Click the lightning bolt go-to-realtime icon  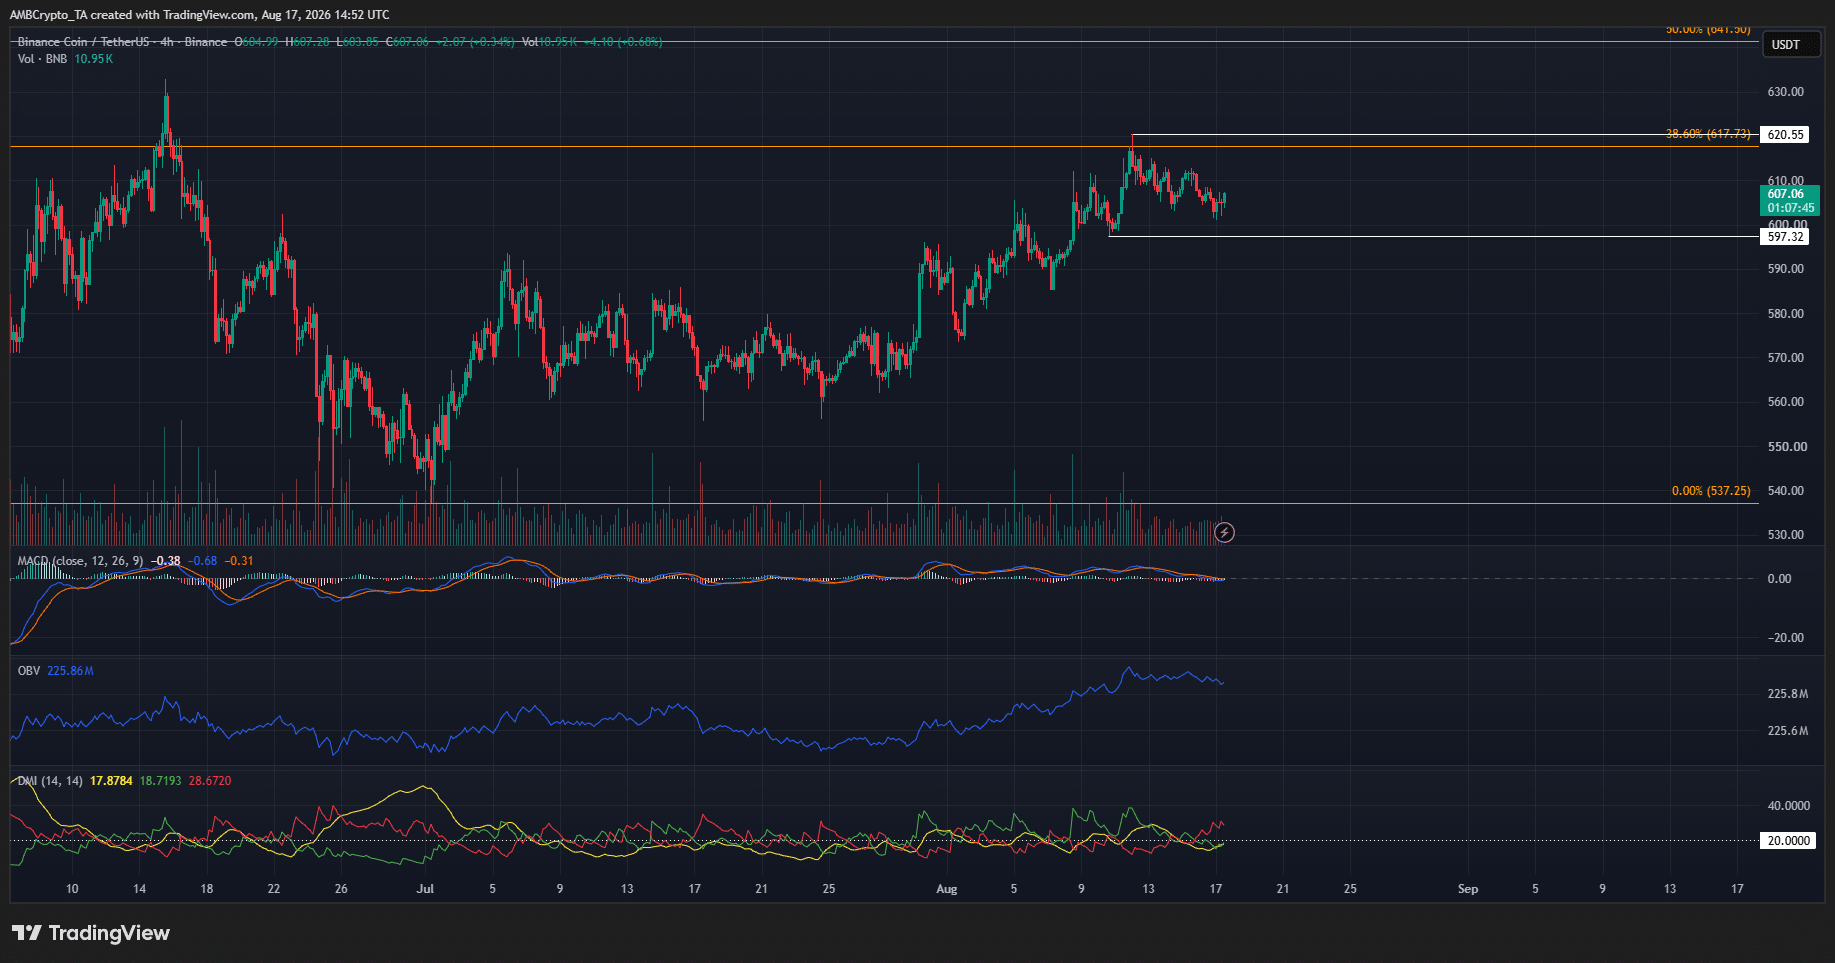click(x=1224, y=533)
